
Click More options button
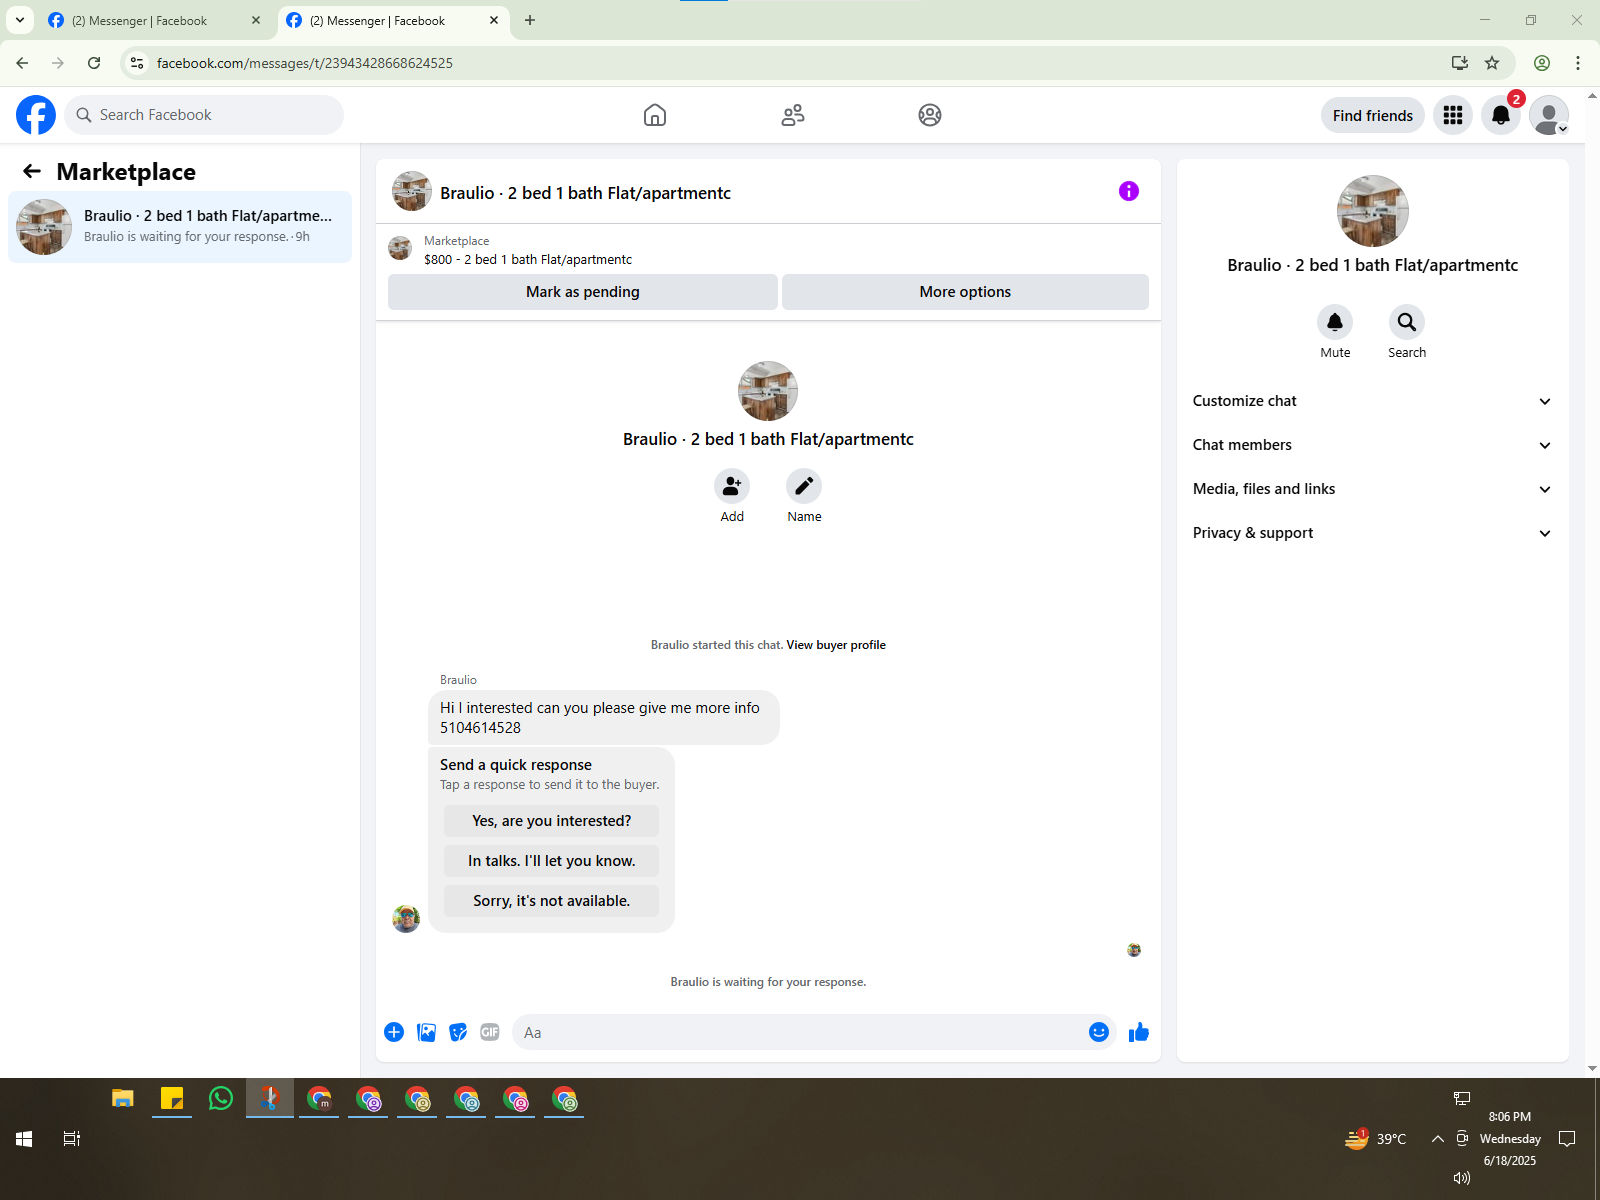coord(965,292)
